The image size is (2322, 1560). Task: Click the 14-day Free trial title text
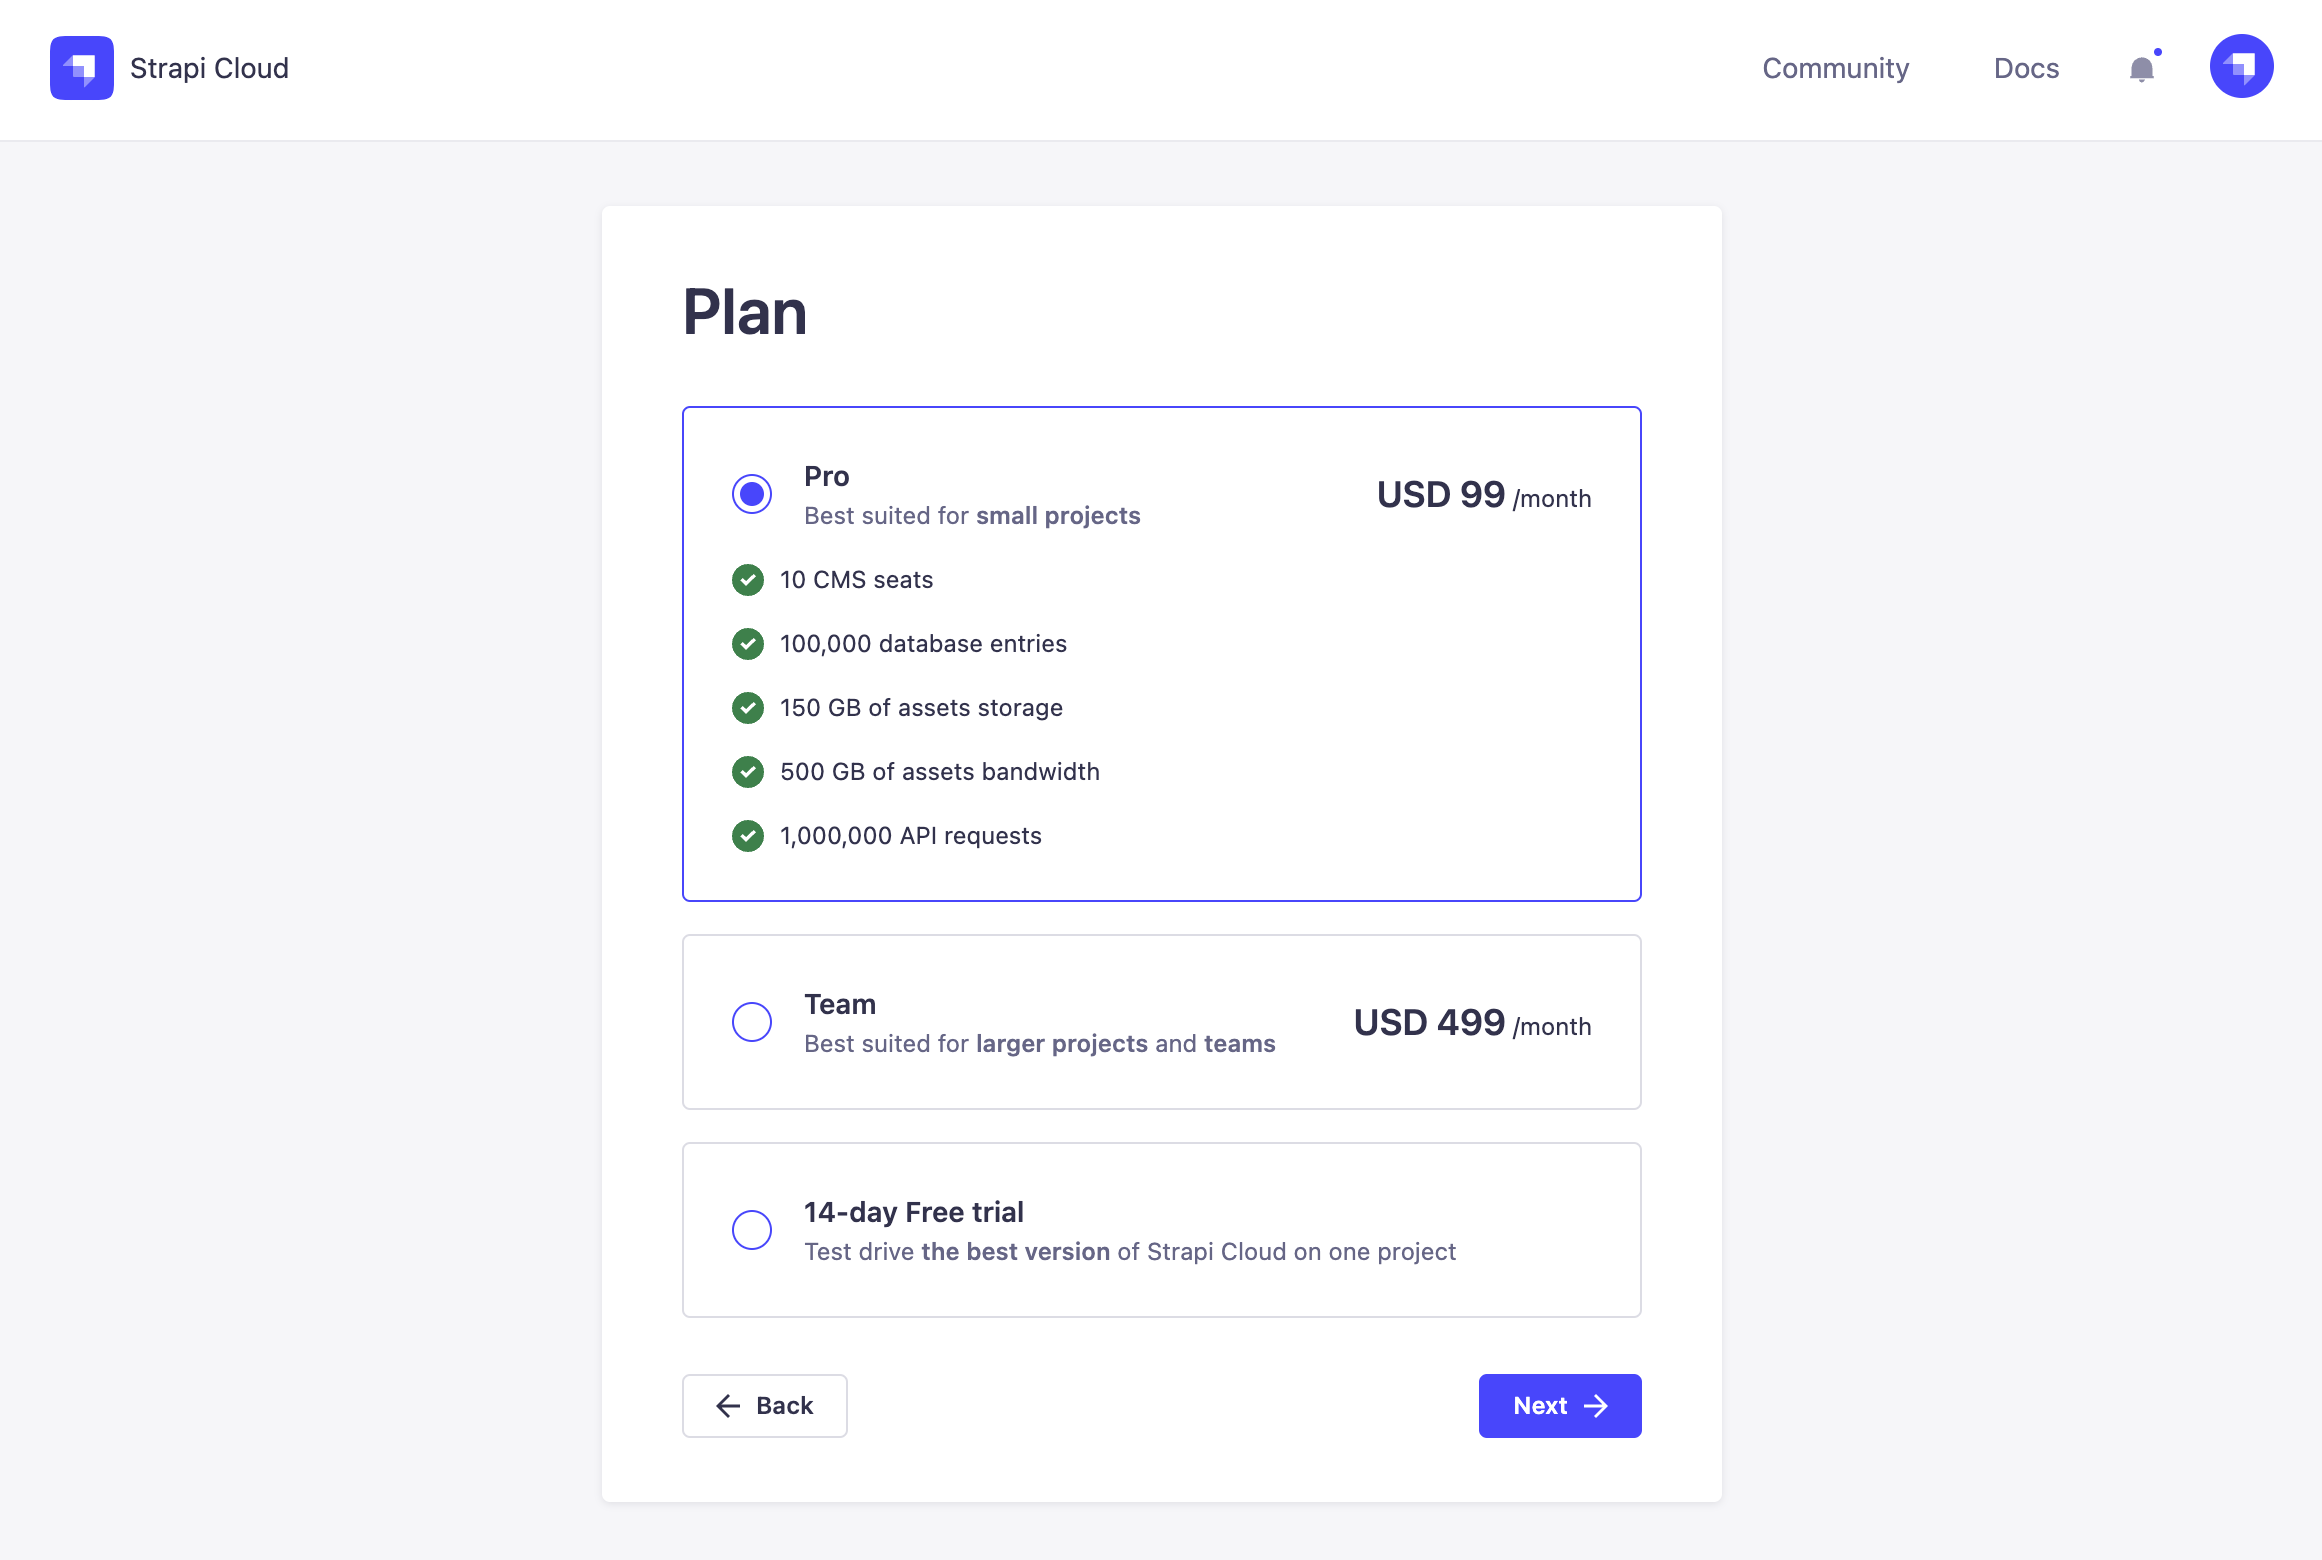(914, 1212)
